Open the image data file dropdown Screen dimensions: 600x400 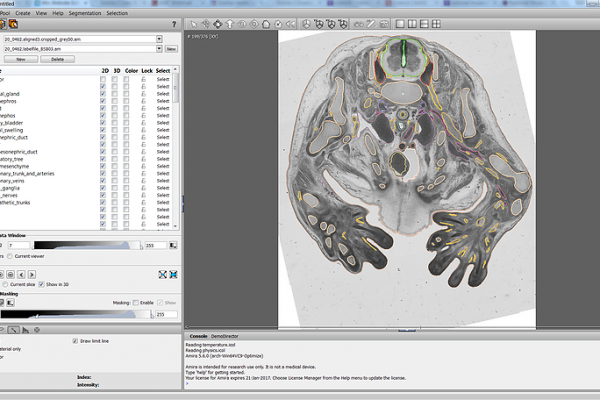click(x=159, y=38)
